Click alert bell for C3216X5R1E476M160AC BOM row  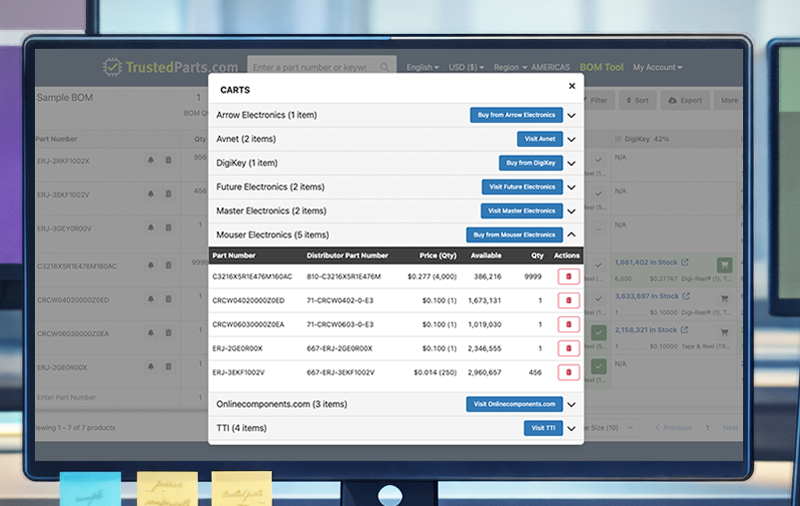pos(151,265)
